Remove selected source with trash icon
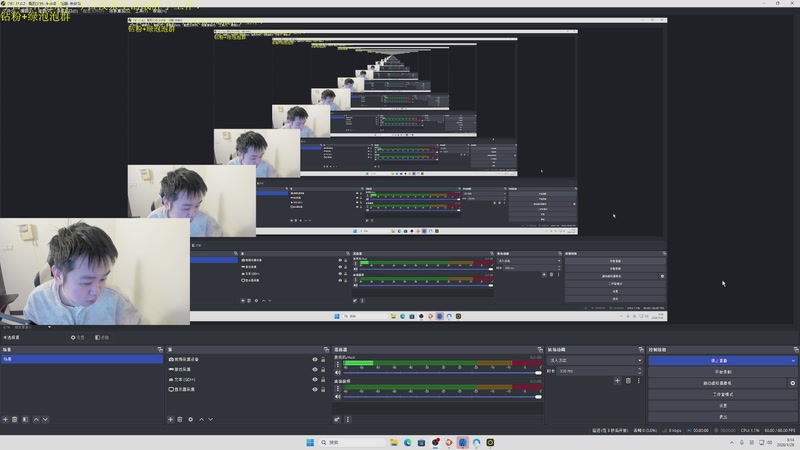This screenshot has width=800, height=450. (x=180, y=419)
